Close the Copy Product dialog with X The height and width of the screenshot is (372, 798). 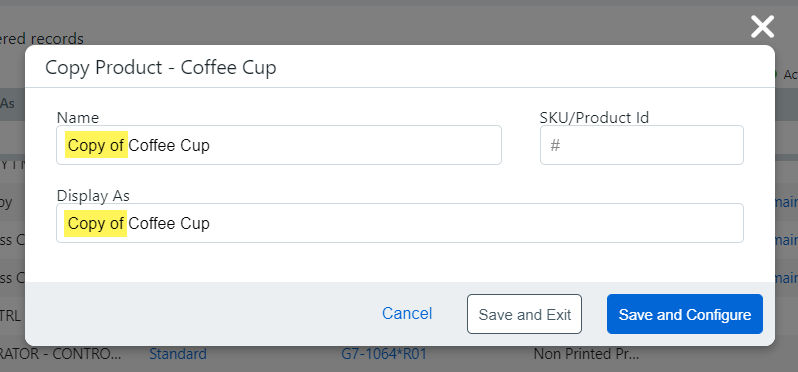762,27
